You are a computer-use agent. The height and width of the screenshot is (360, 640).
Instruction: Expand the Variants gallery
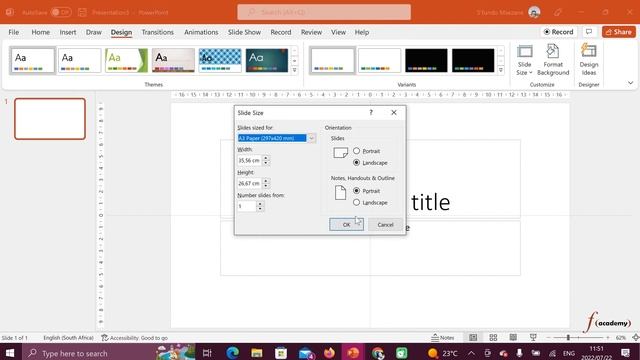coord(500,70)
